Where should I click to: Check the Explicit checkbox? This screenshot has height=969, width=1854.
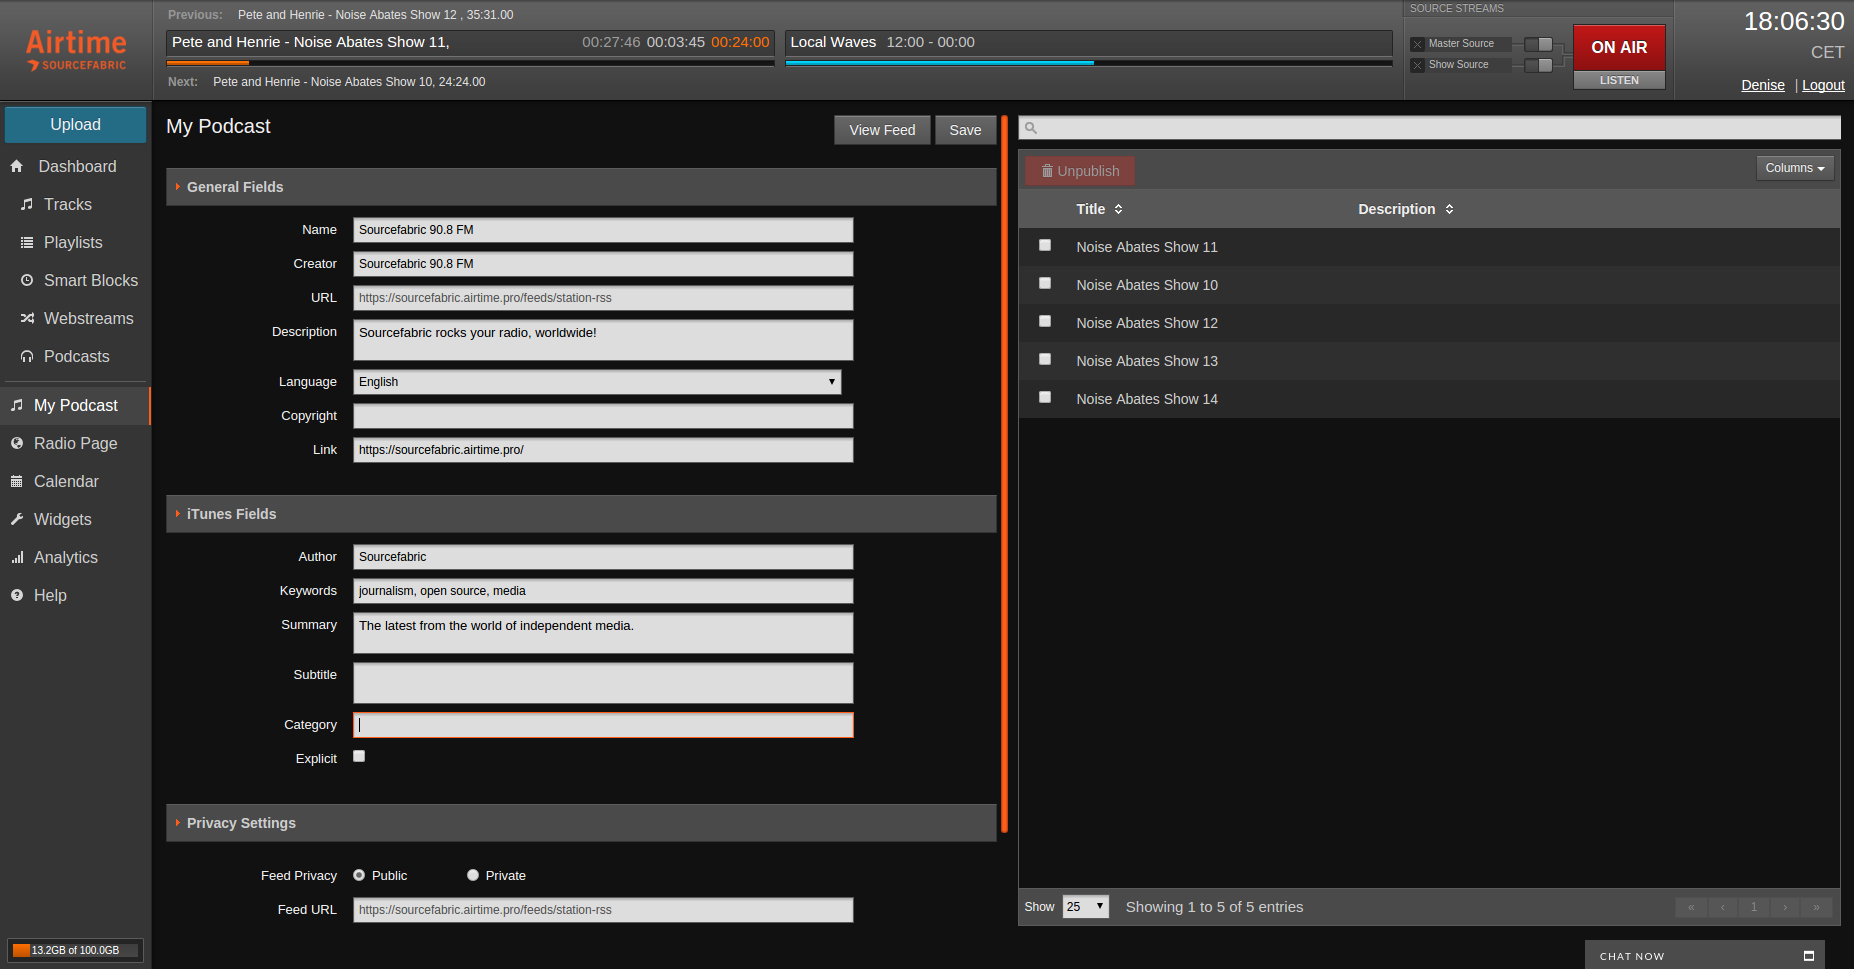tap(359, 757)
